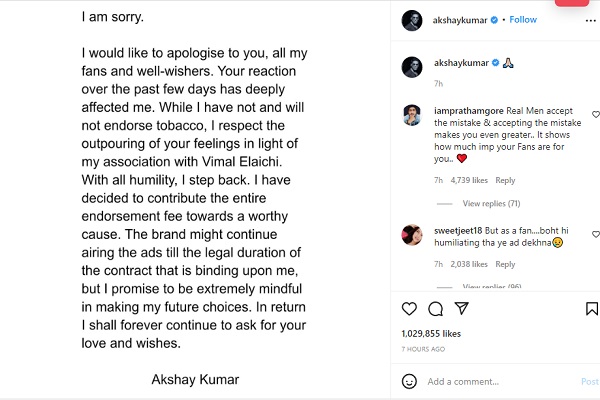
Task: Like the post with heart icon
Action: pos(410,309)
